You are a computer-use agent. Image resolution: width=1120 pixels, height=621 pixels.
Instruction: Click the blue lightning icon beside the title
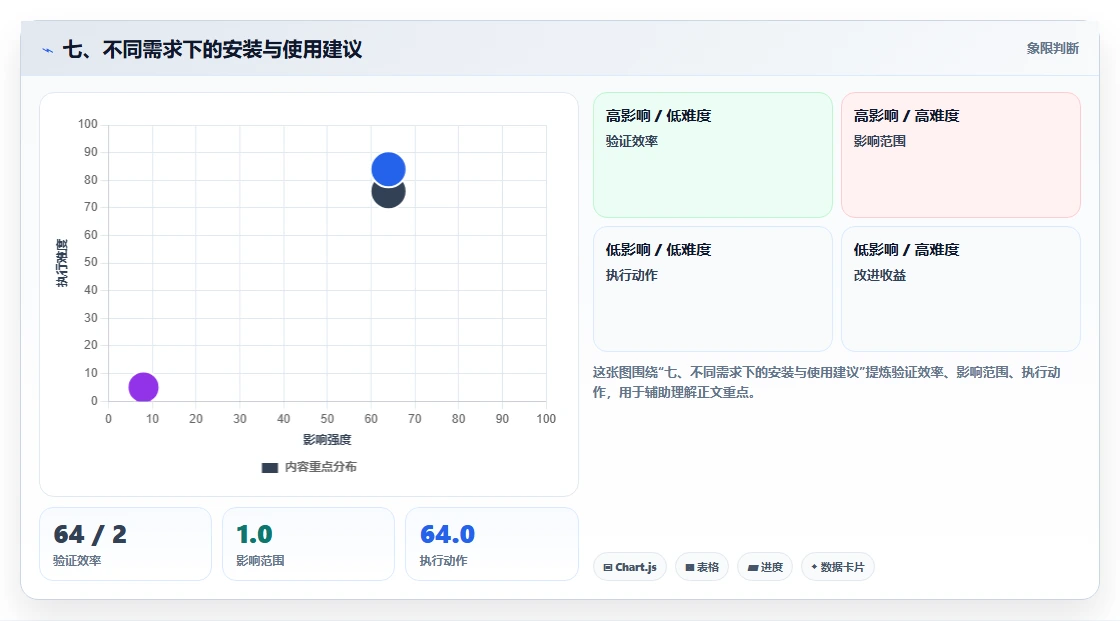tap(48, 50)
